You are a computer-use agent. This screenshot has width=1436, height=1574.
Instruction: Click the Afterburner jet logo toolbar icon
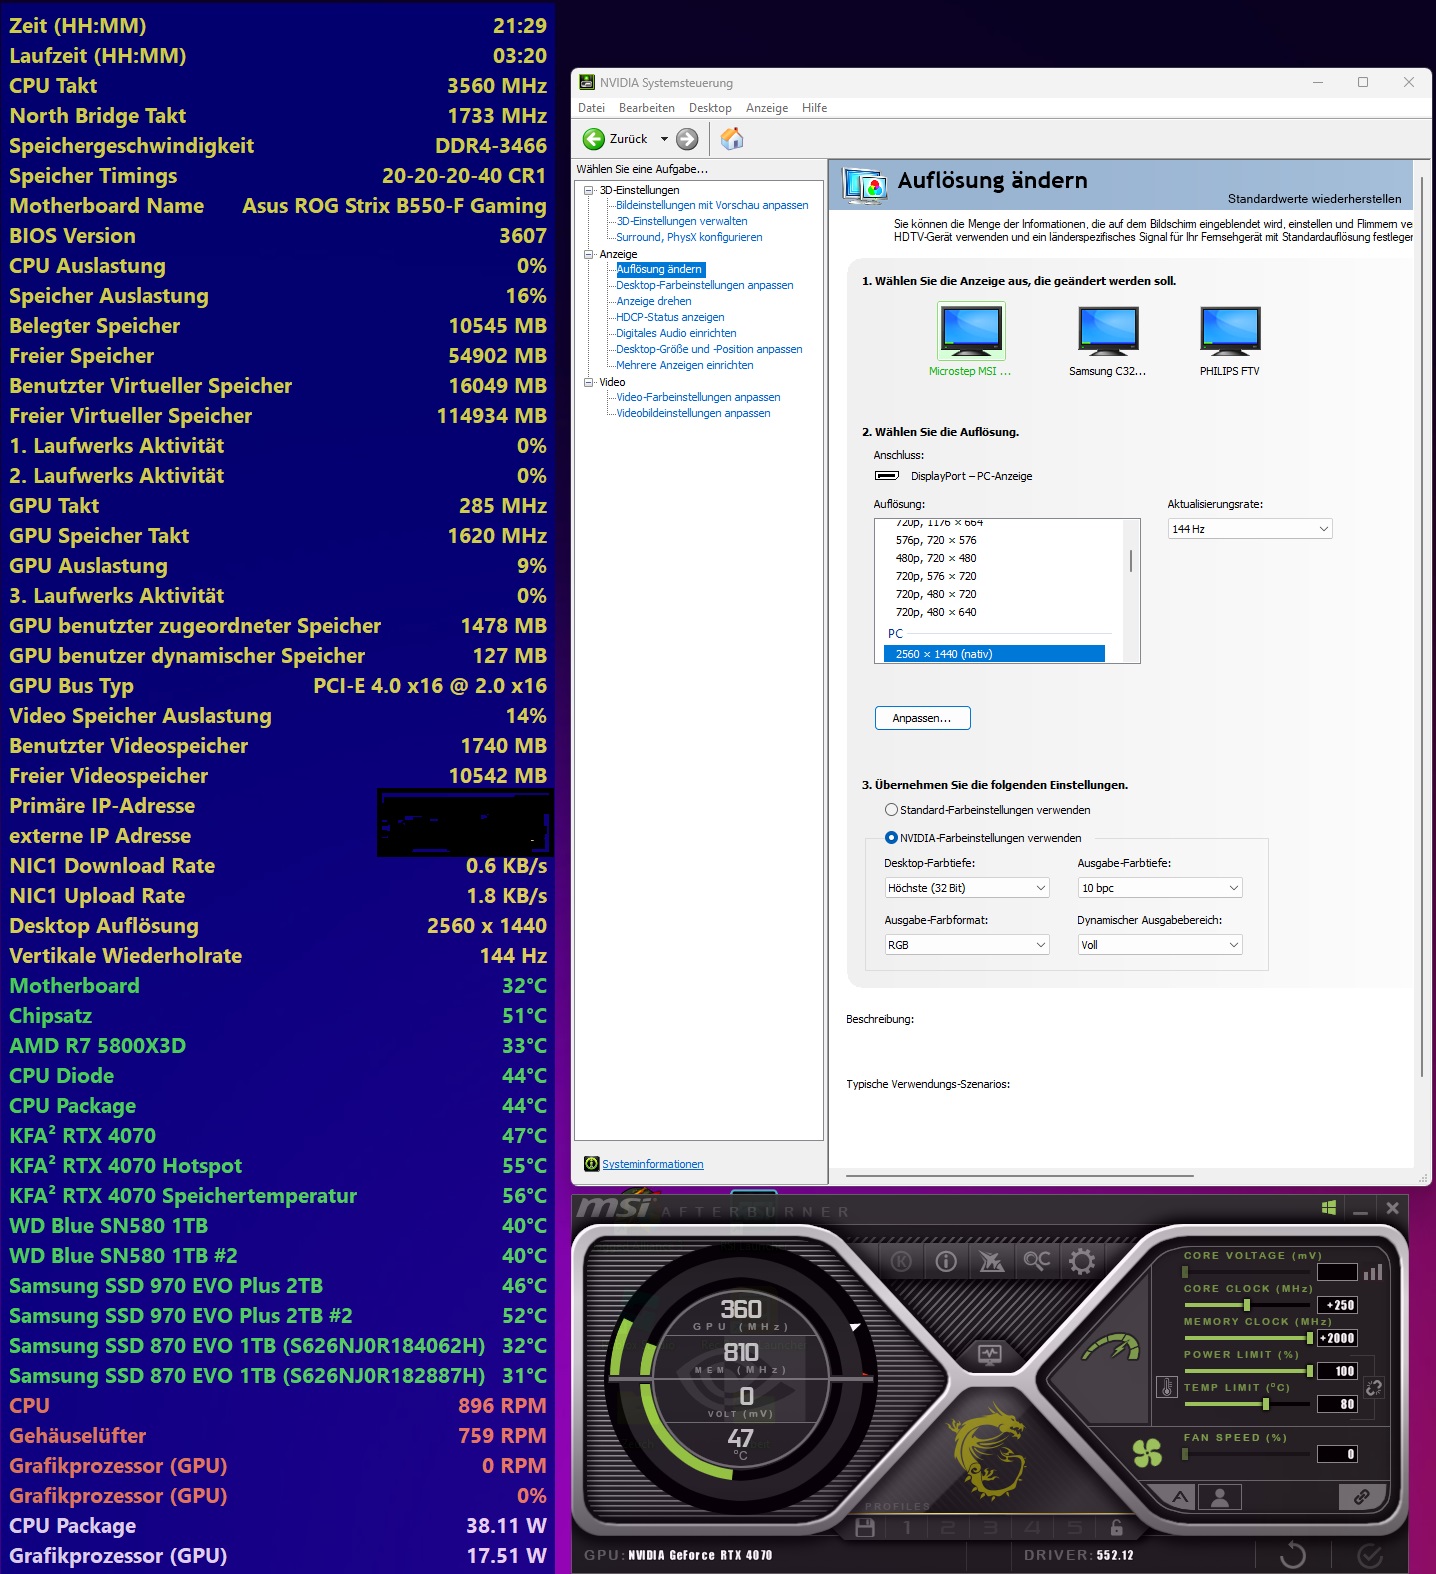[991, 1261]
